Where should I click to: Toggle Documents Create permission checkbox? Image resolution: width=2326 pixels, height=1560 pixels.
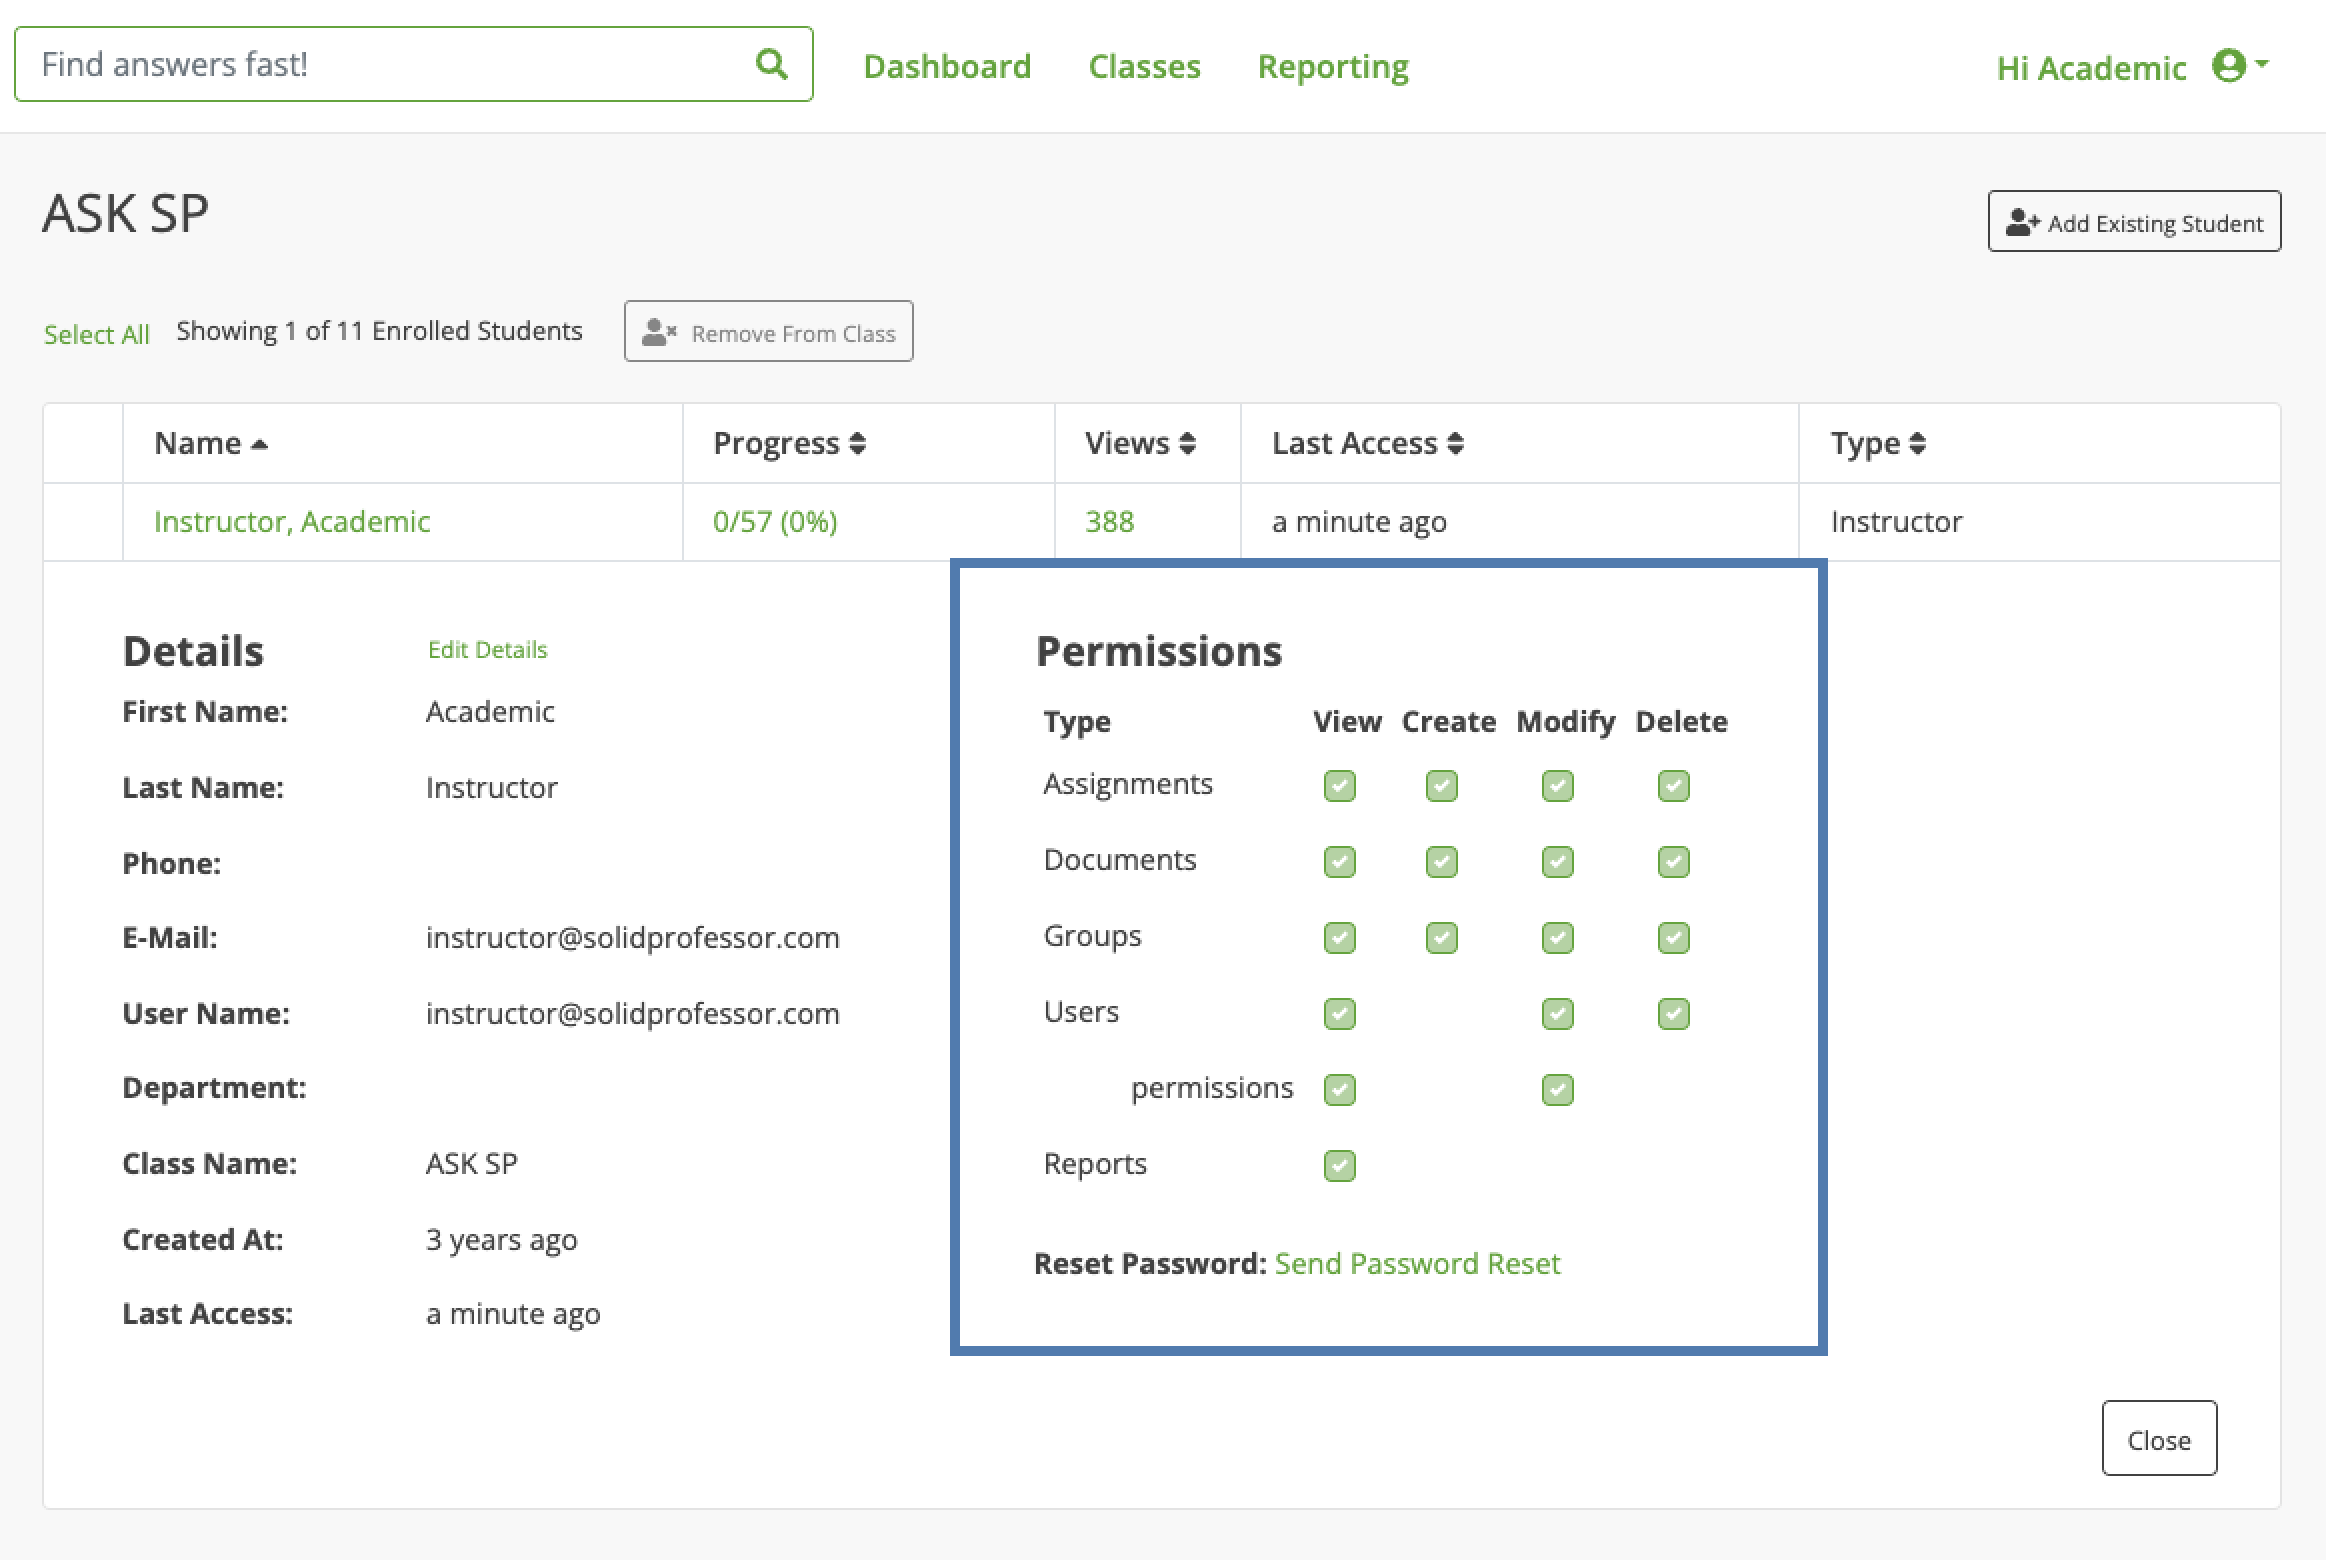tap(1441, 862)
